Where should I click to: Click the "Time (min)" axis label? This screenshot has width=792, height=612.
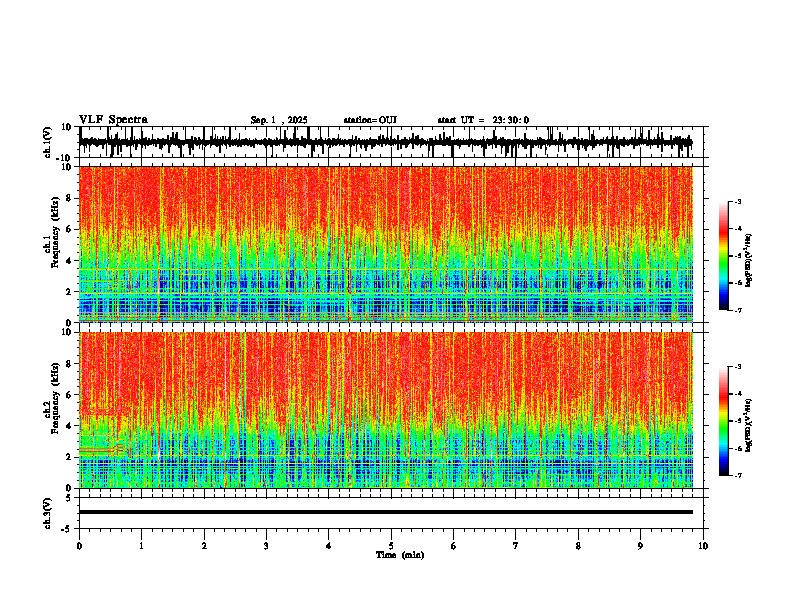(x=400, y=555)
